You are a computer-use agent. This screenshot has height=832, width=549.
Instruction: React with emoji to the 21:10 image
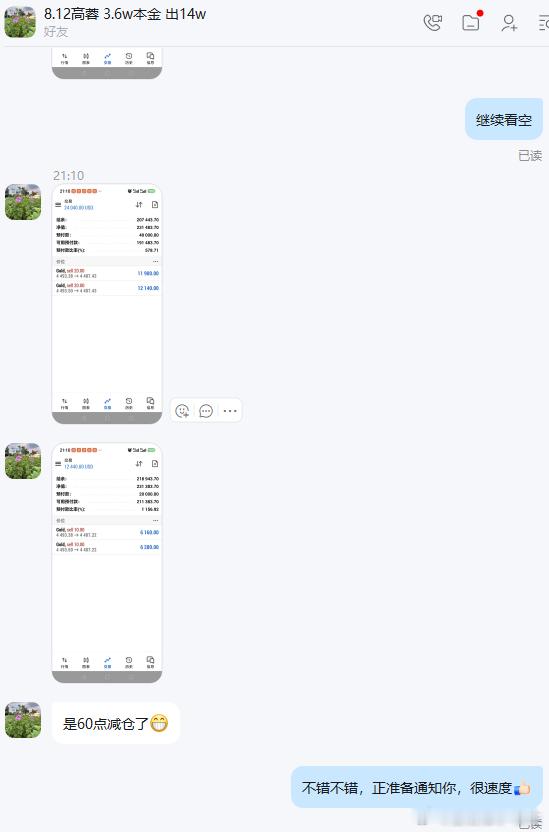pyautogui.click(x=182, y=411)
